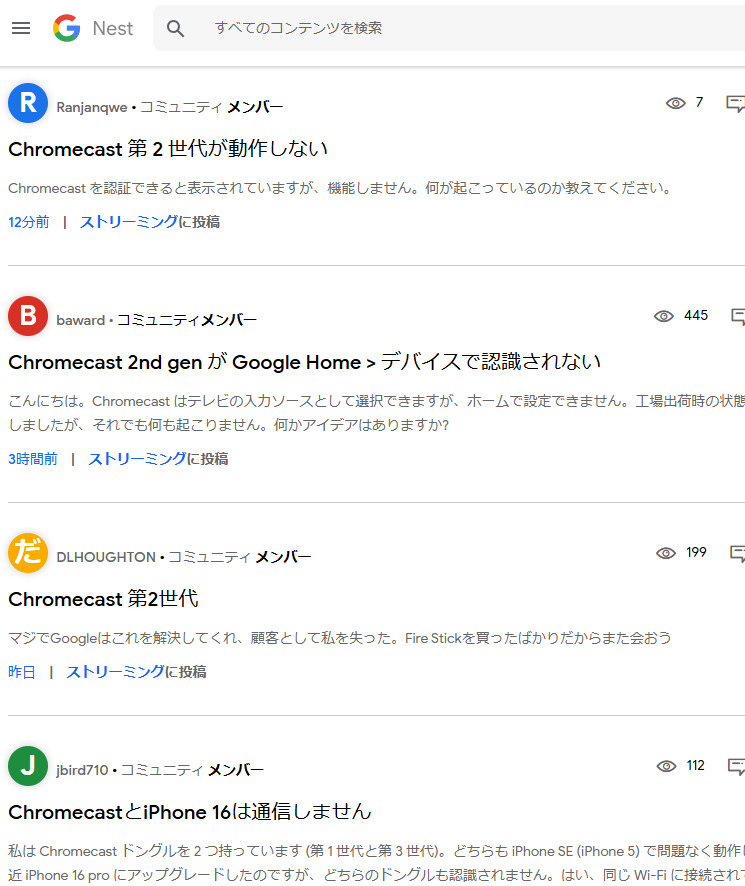Click Ranjanqwe's blue R avatar
Viewport: 745px width, 886px height.
tap(28, 103)
